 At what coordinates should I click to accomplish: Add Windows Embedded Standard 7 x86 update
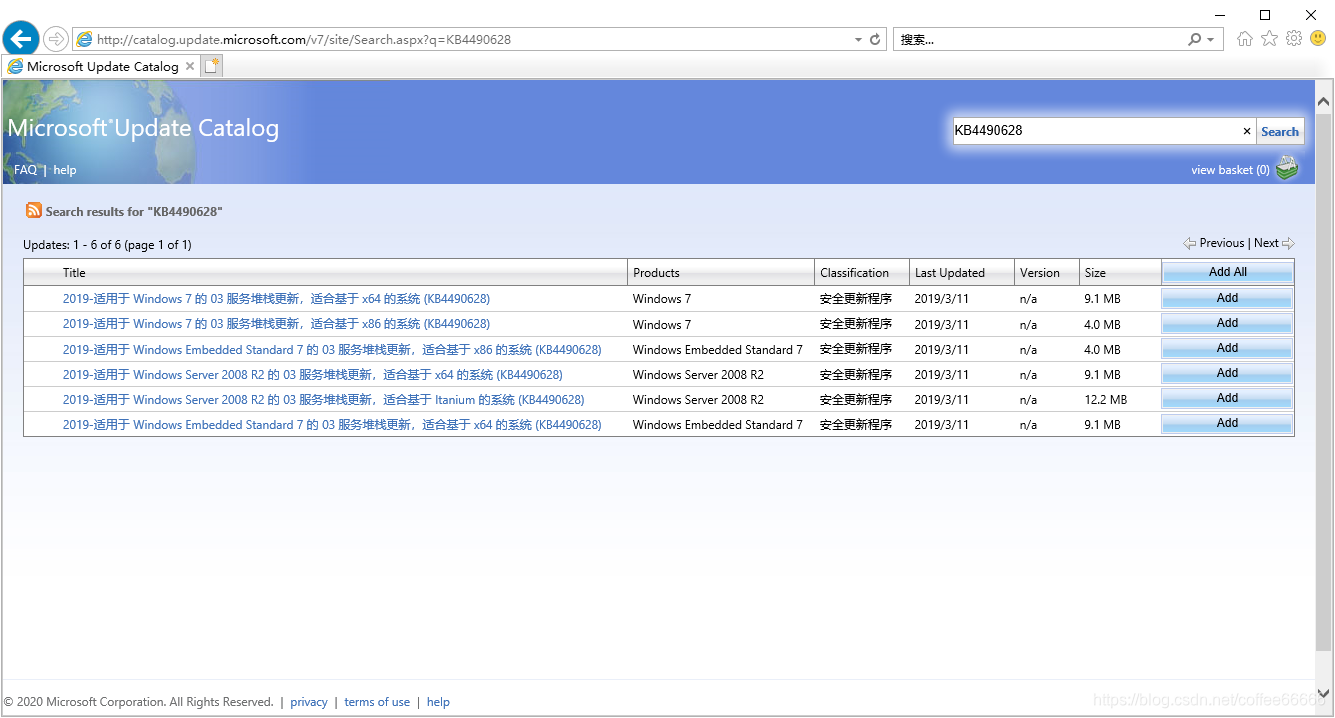pos(1227,348)
